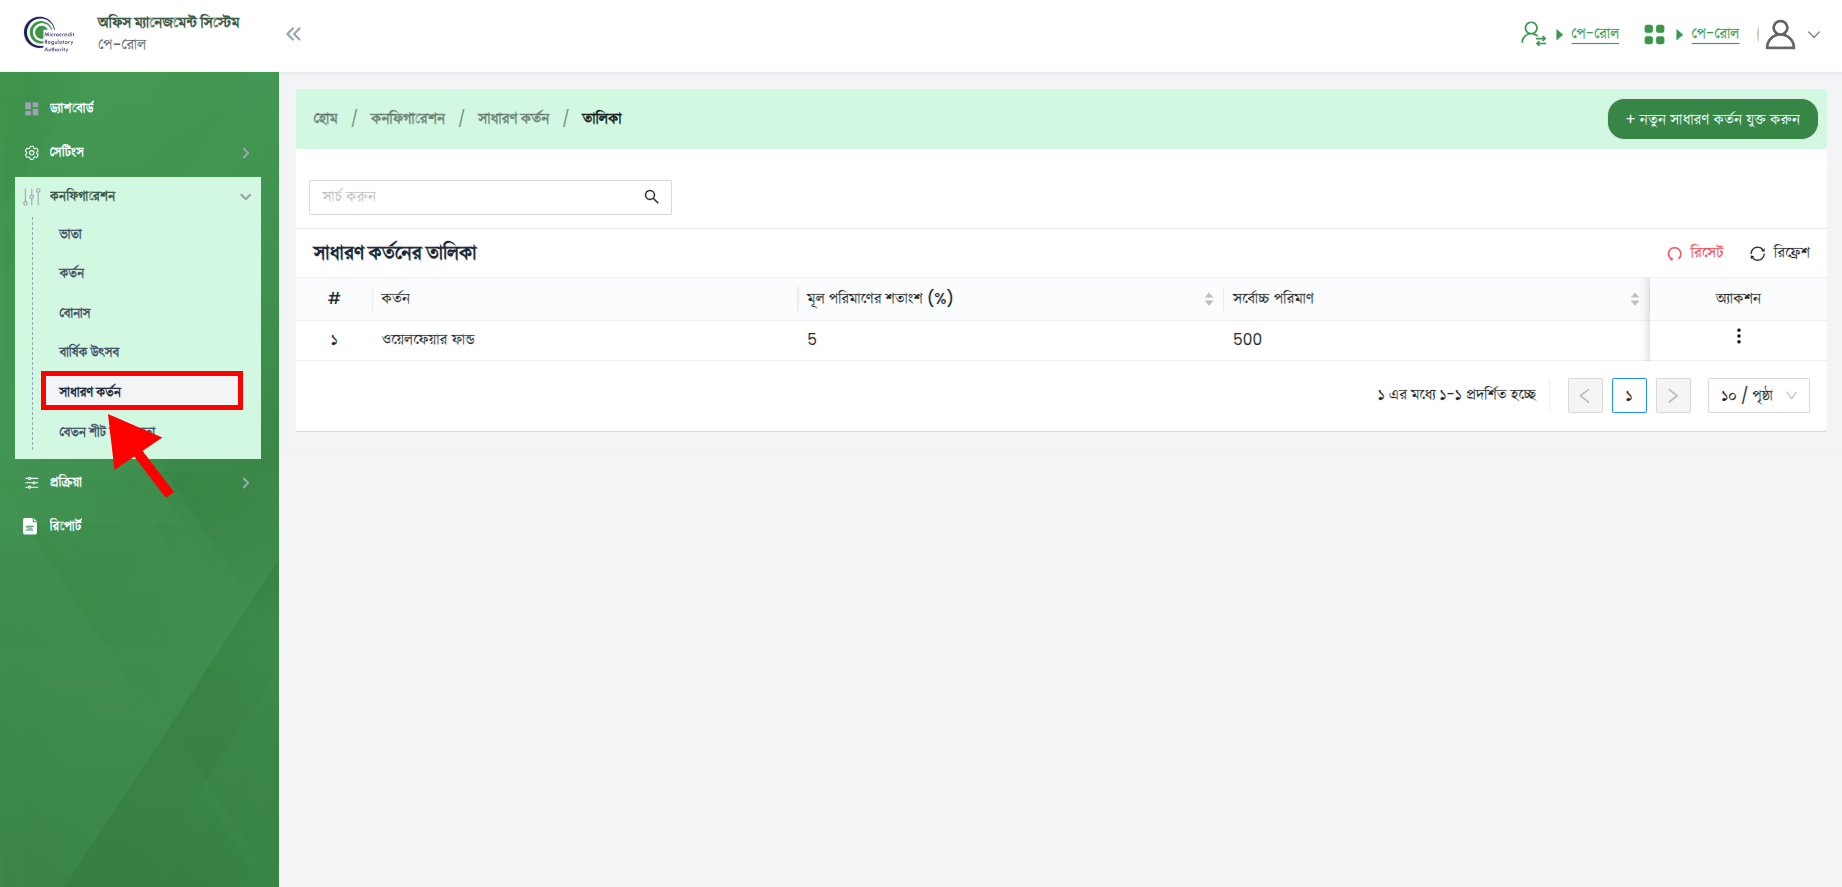Select সাধারণ কর্তন submenu item
Screen dimensions: 1842x887
tap(141, 391)
